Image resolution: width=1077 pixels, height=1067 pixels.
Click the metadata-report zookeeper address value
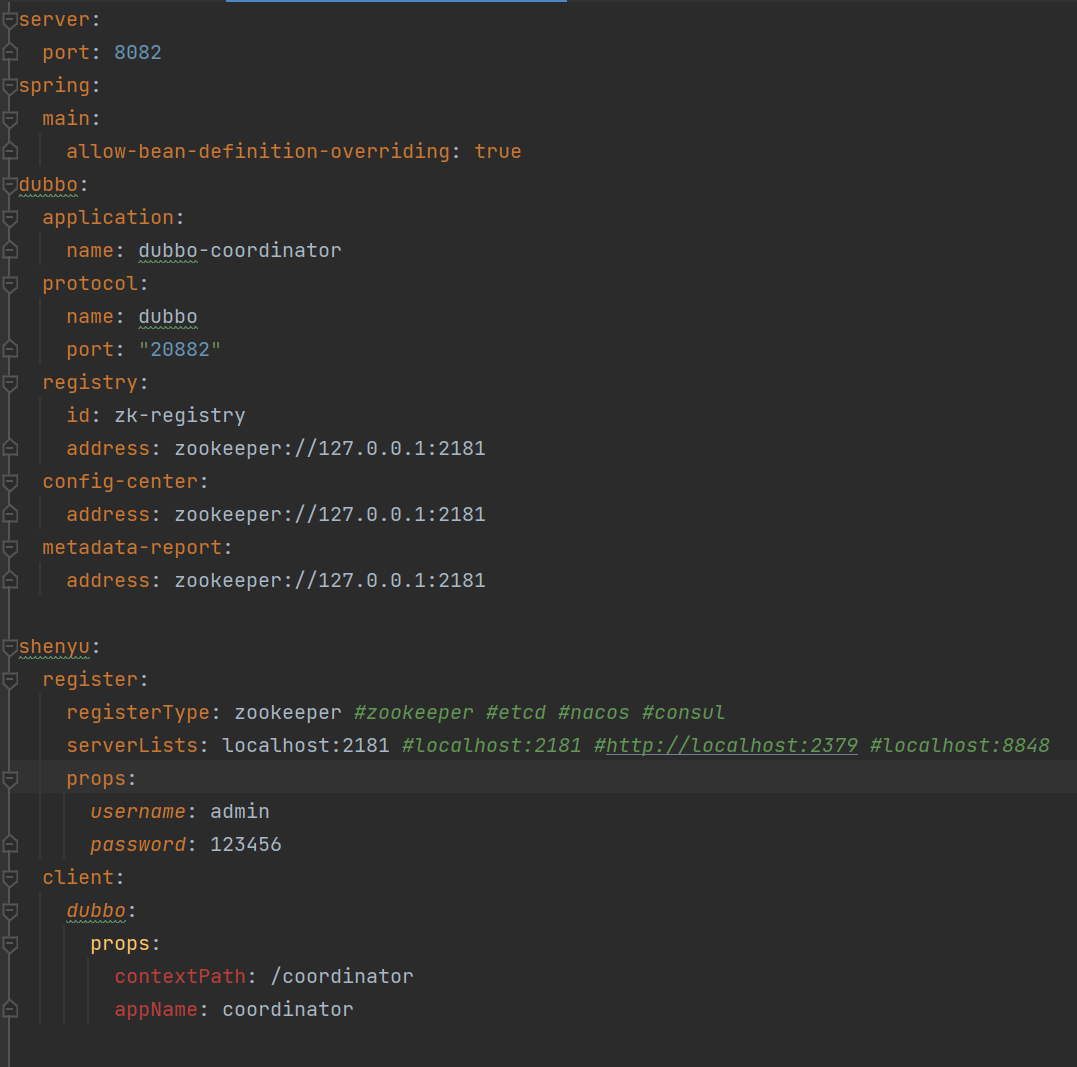point(330,581)
